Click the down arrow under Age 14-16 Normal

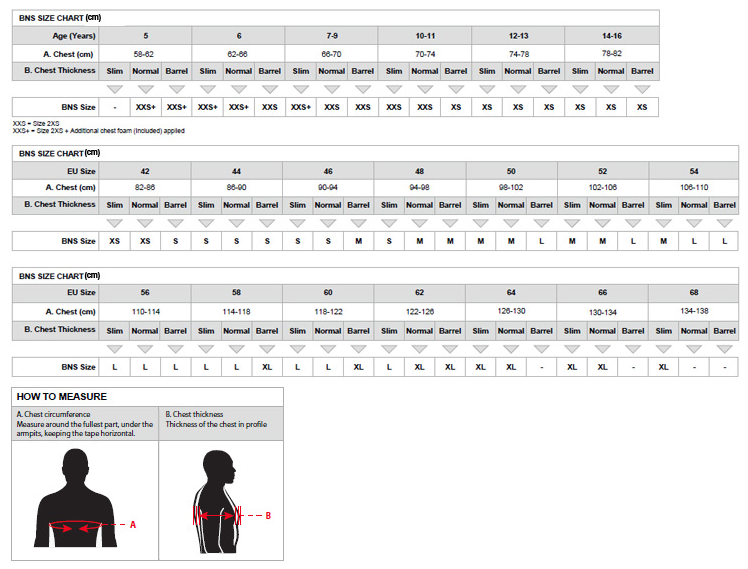click(x=611, y=89)
